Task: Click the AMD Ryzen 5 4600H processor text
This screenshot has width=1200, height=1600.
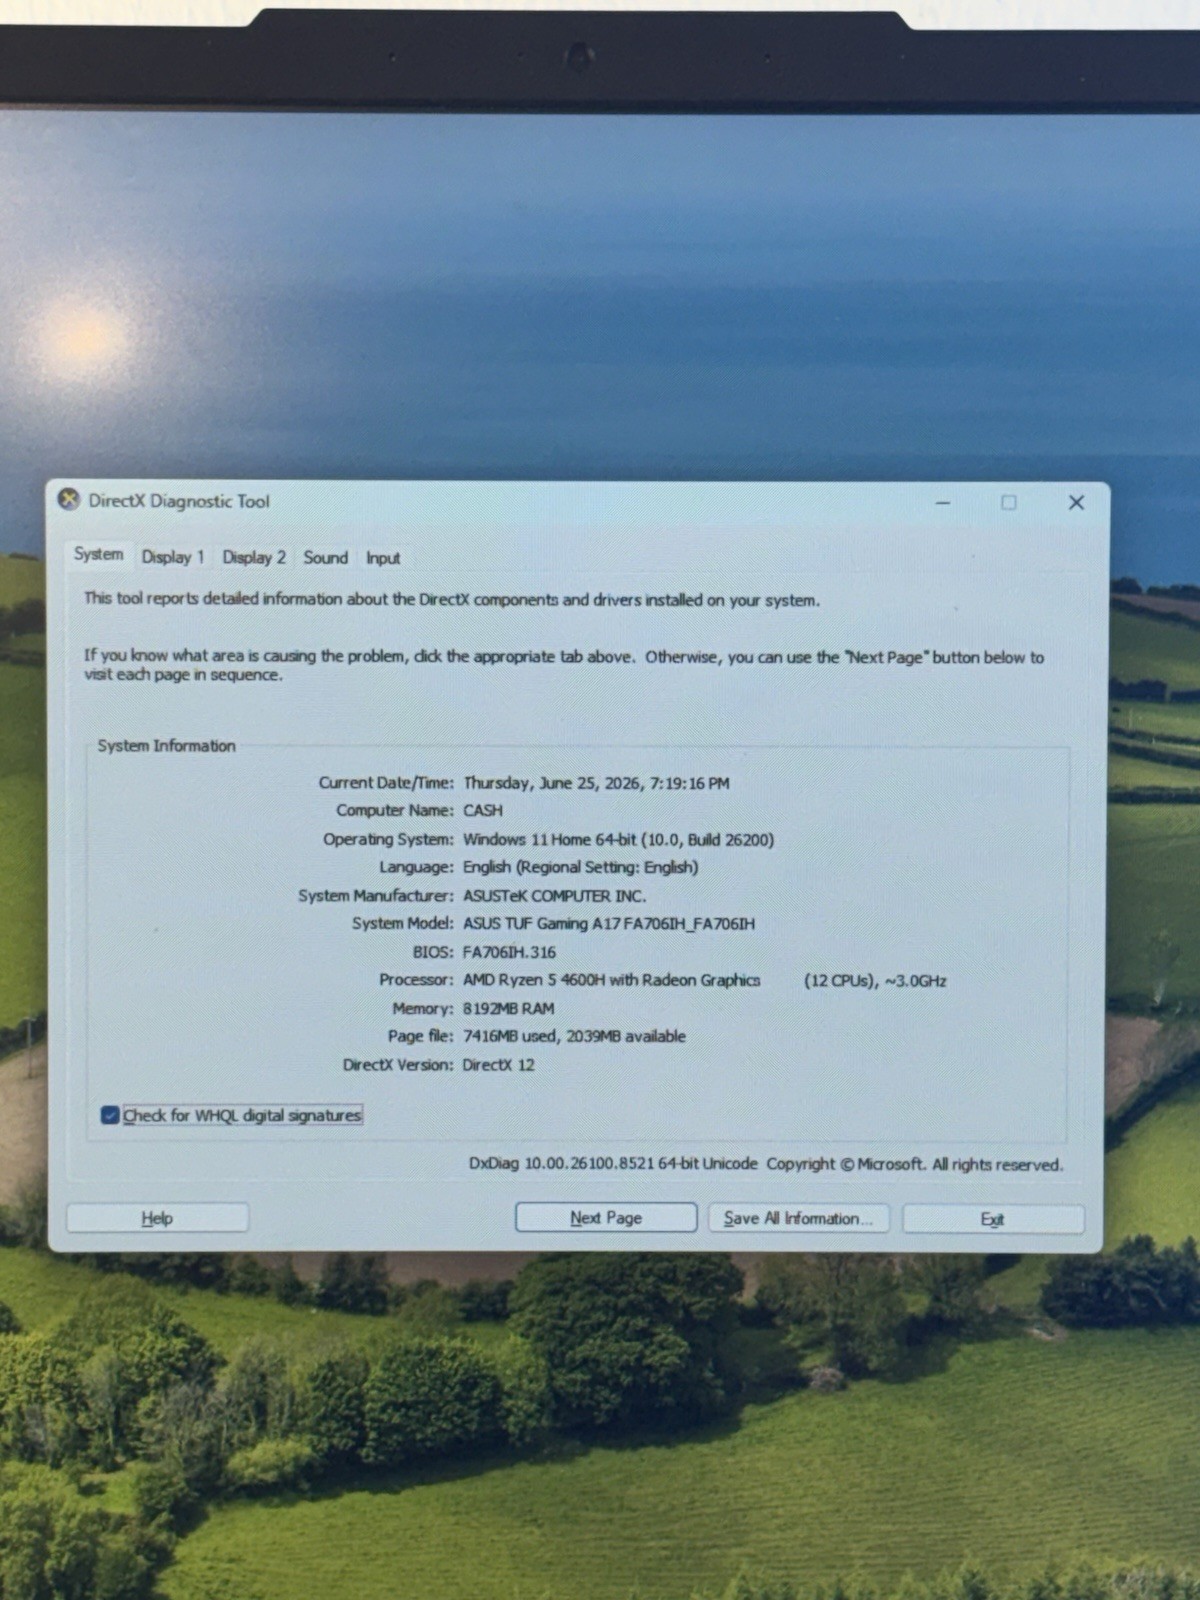Action: (x=611, y=980)
